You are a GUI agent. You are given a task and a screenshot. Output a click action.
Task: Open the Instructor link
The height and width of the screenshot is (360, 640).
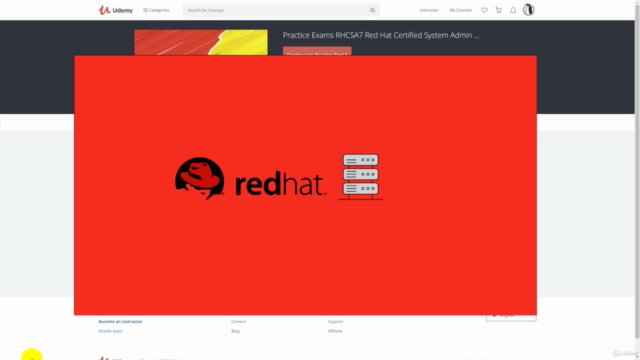pos(429,10)
